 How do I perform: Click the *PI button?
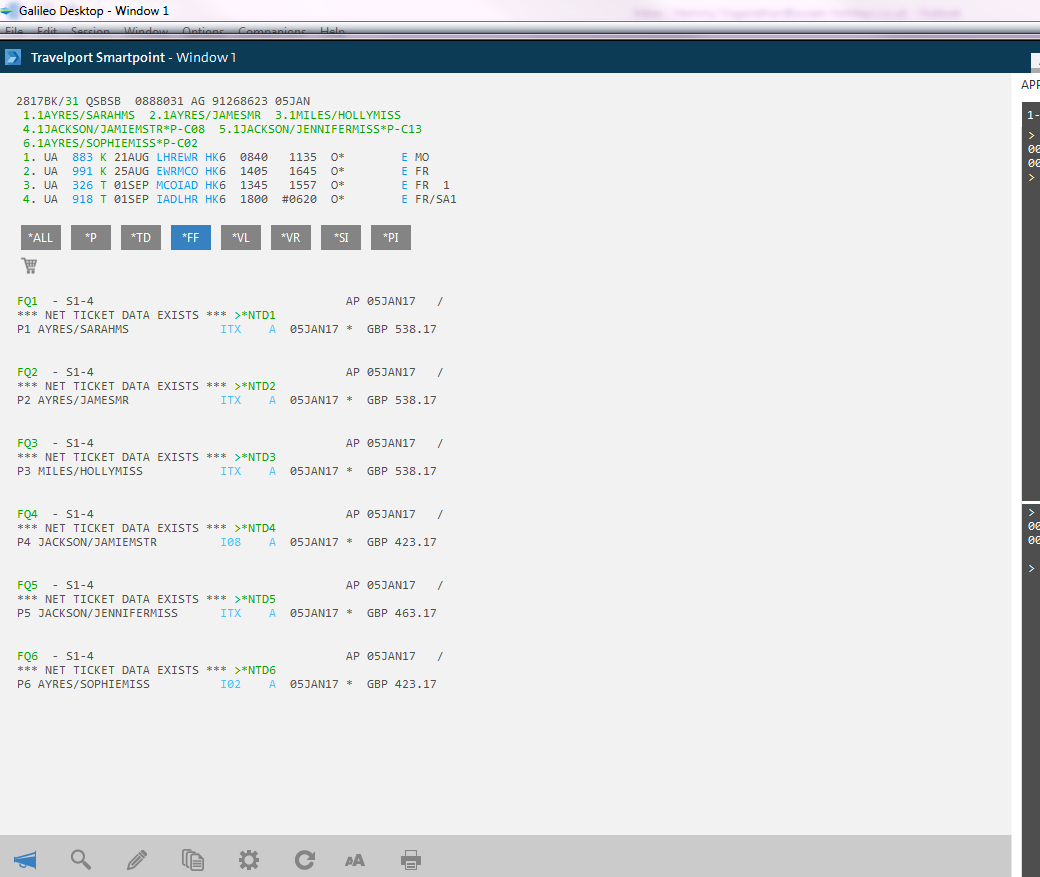(x=391, y=237)
